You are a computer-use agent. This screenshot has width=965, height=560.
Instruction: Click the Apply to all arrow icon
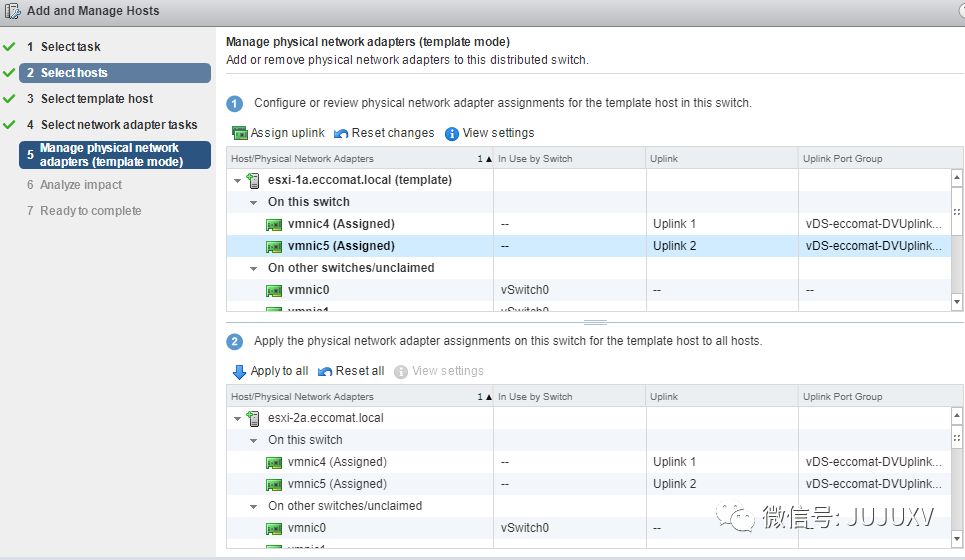coord(239,371)
